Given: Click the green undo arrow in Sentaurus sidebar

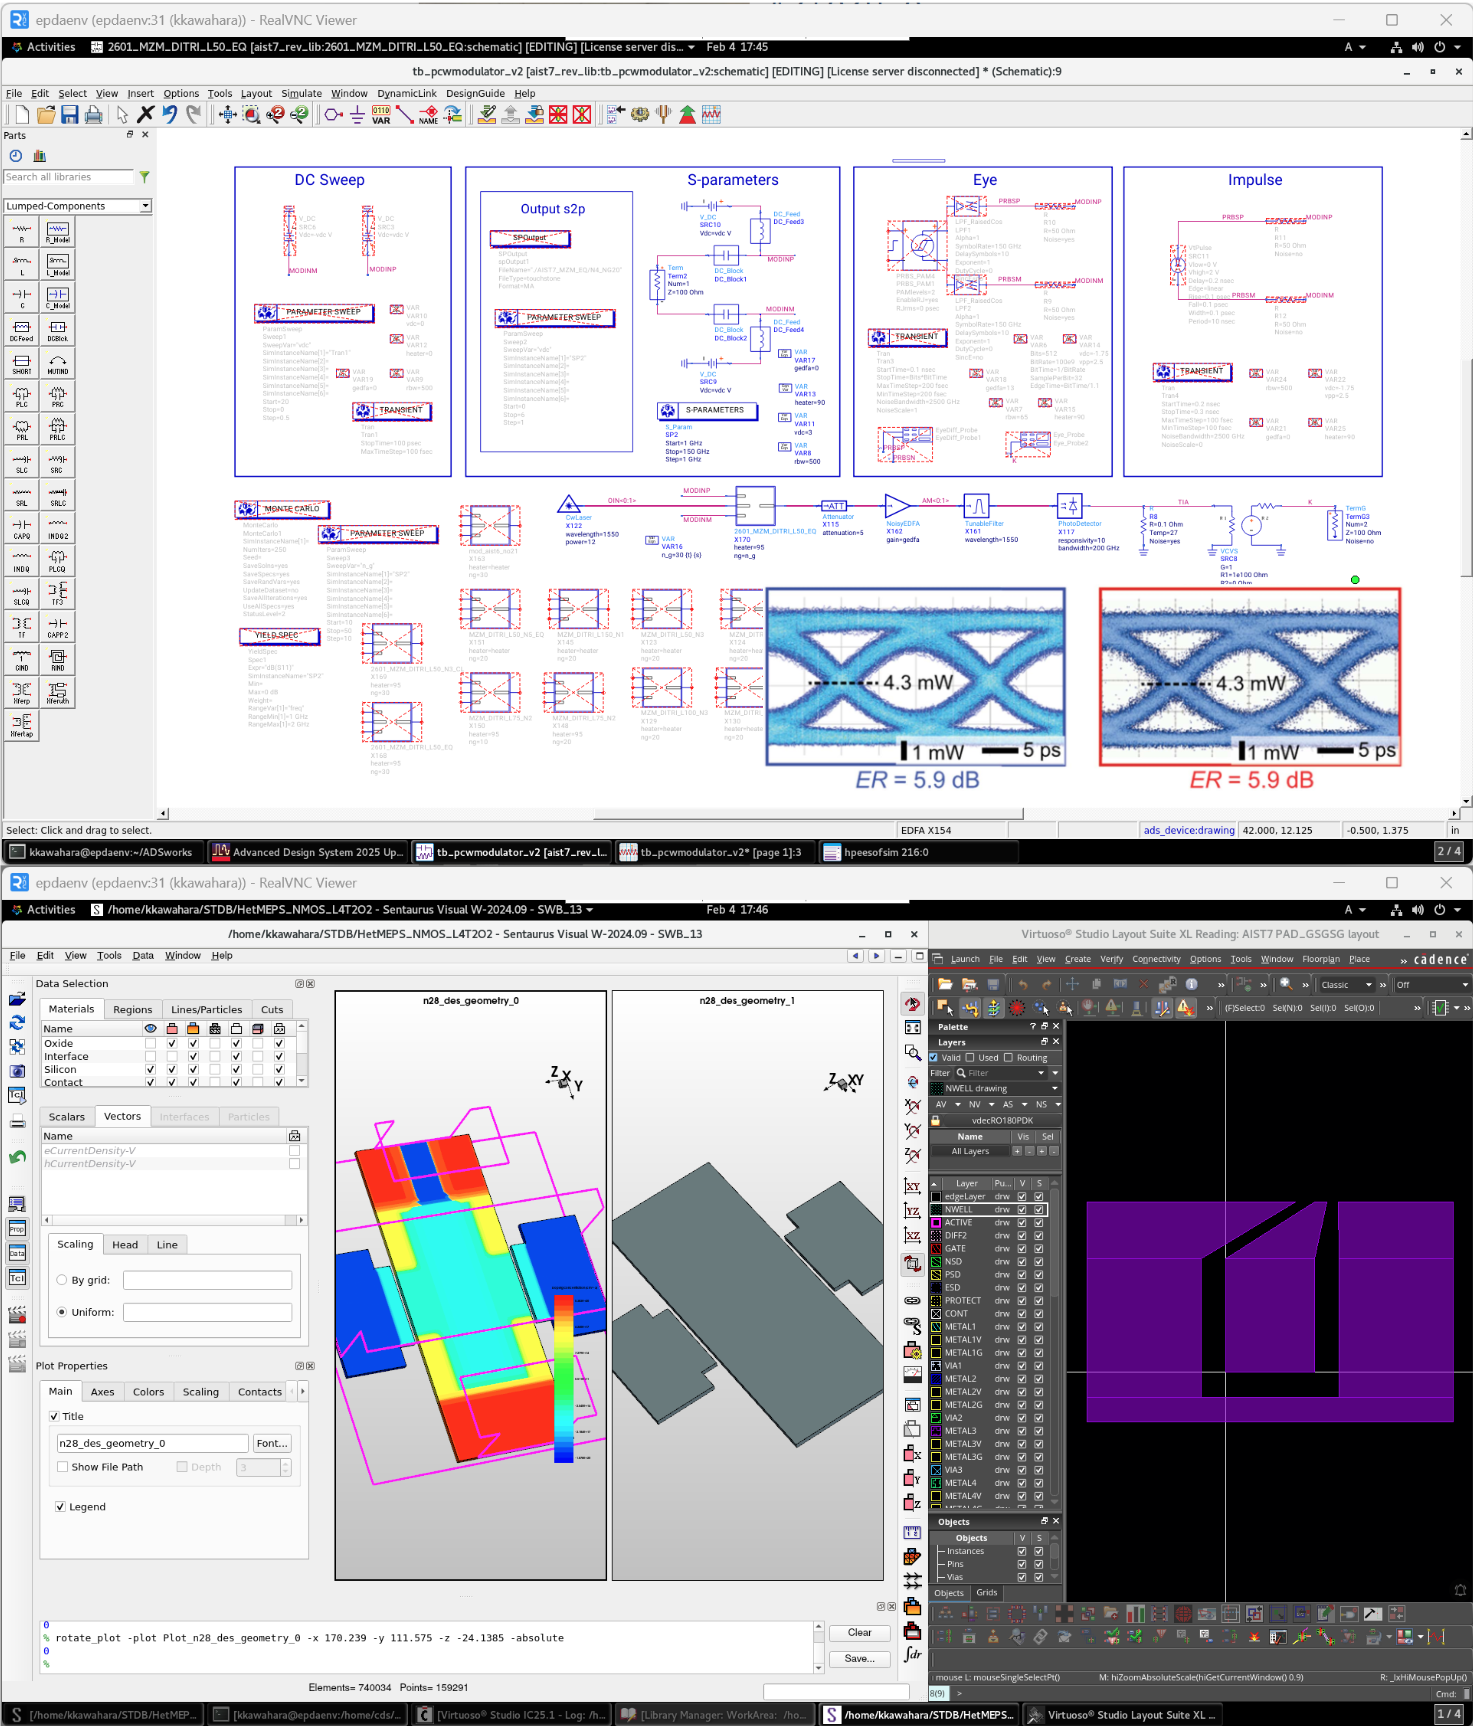Looking at the screenshot, I should pyautogui.click(x=17, y=1158).
